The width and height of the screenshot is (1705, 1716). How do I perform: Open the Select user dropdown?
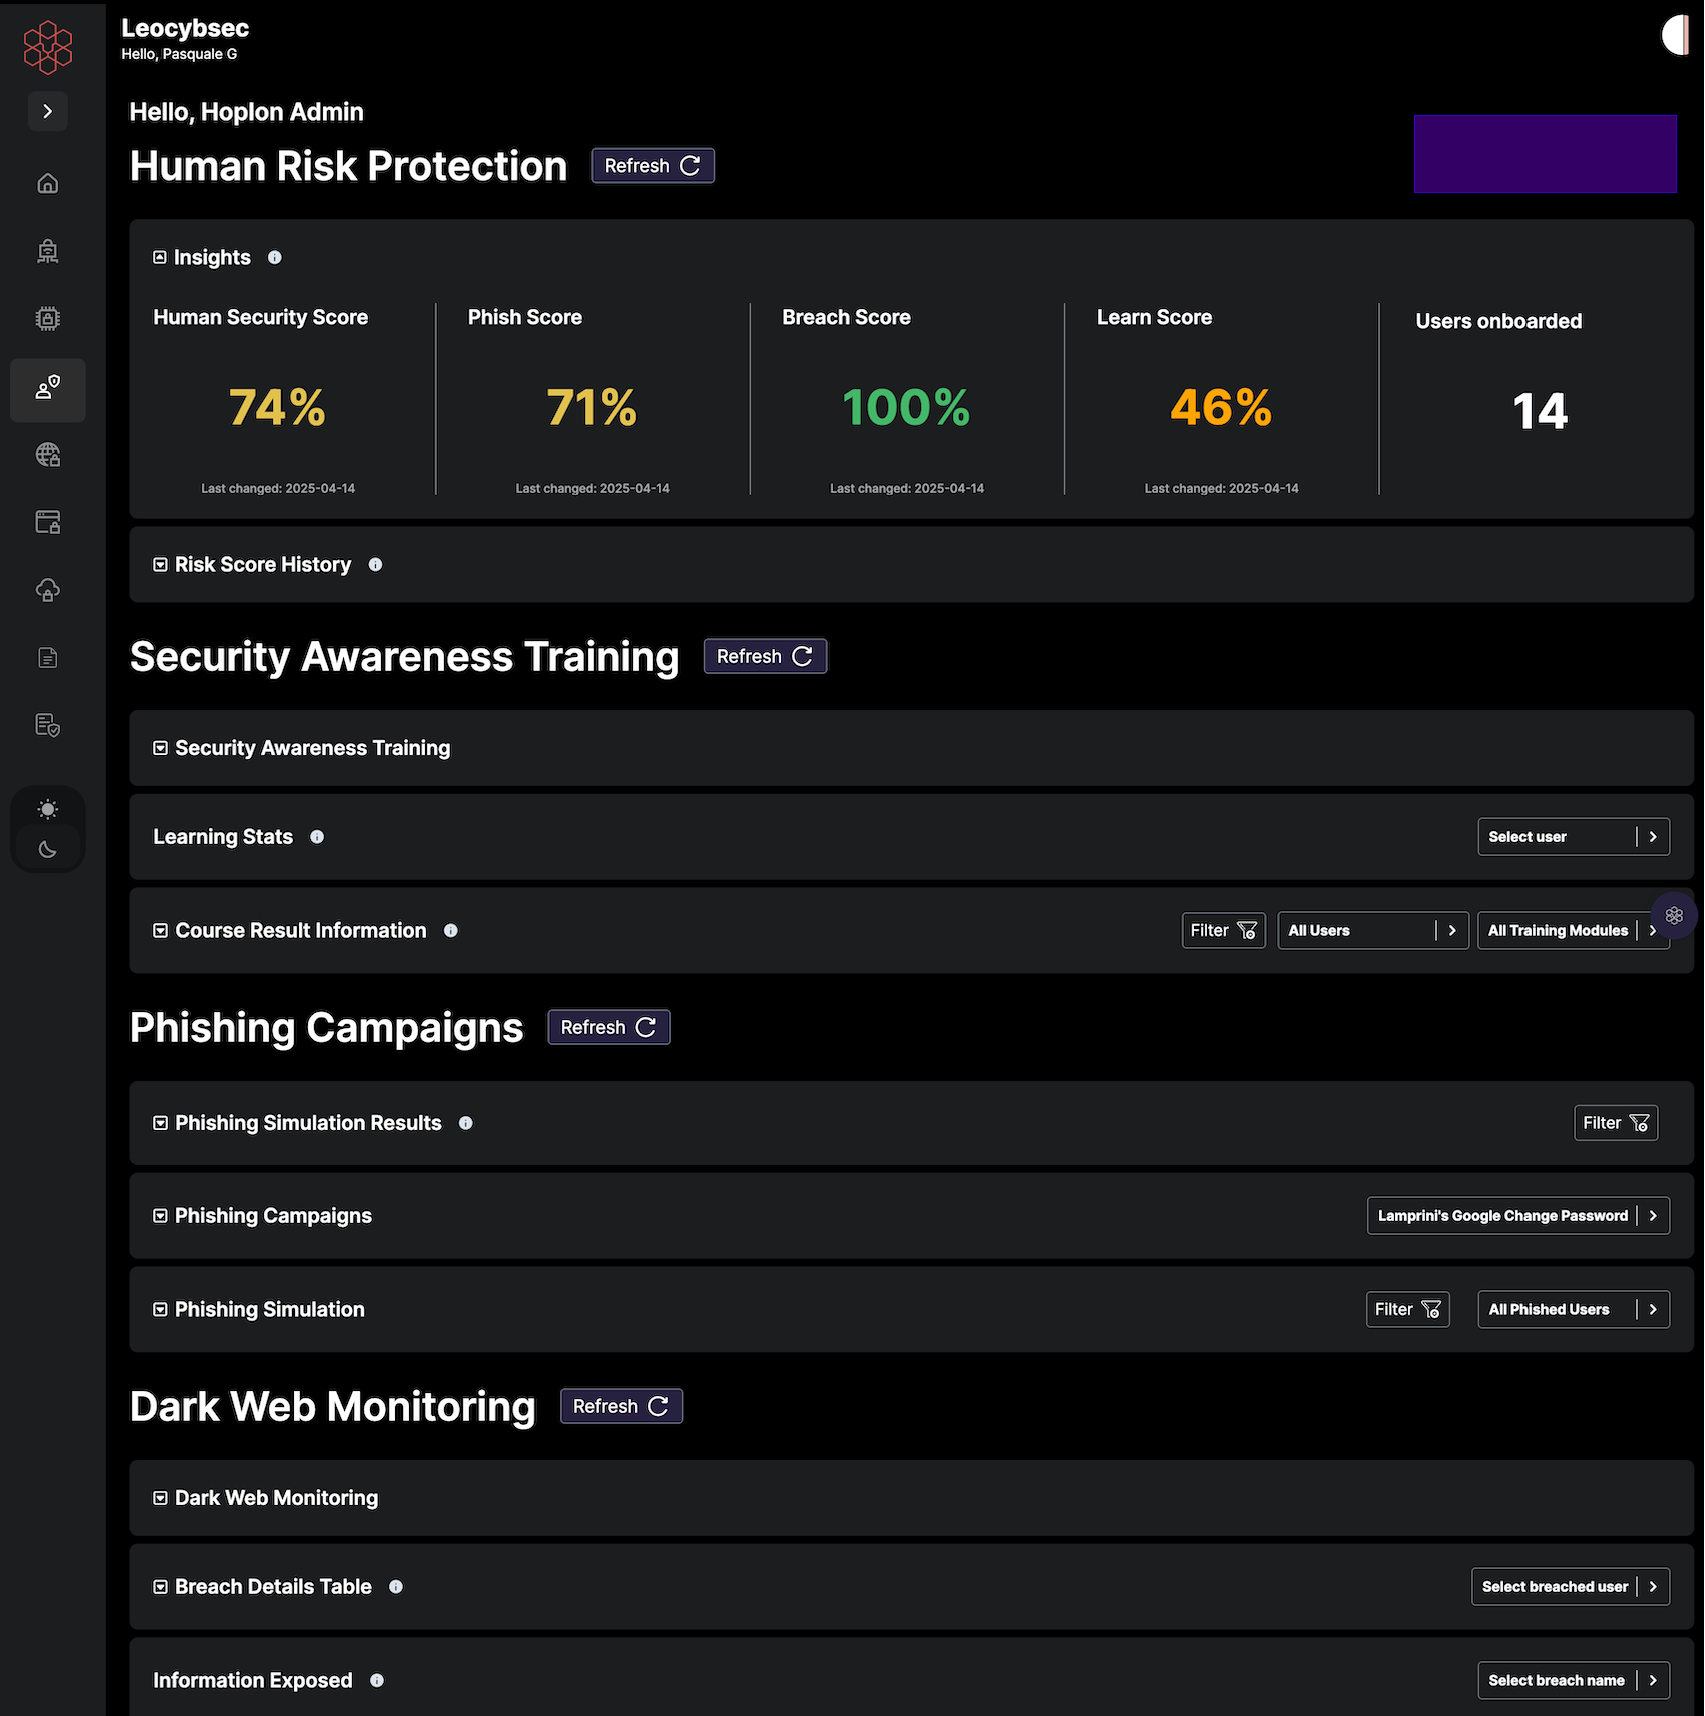coord(1573,837)
